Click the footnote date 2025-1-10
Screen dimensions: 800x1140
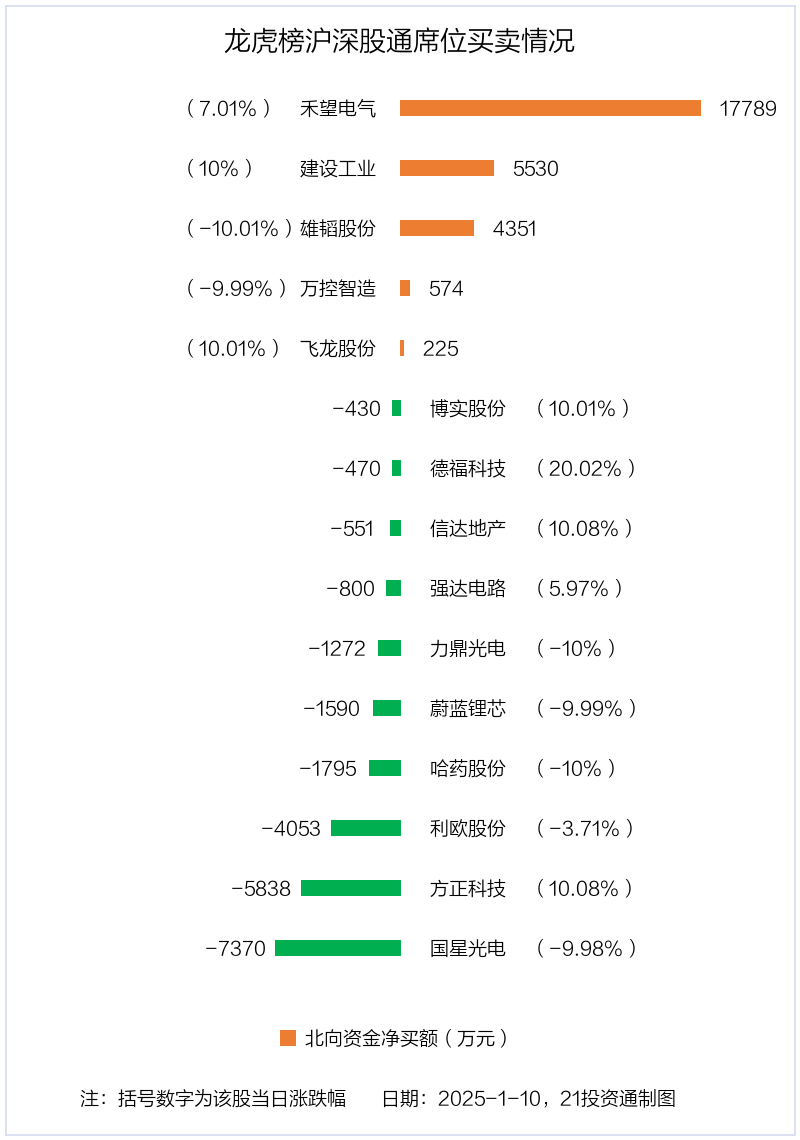point(489,1098)
